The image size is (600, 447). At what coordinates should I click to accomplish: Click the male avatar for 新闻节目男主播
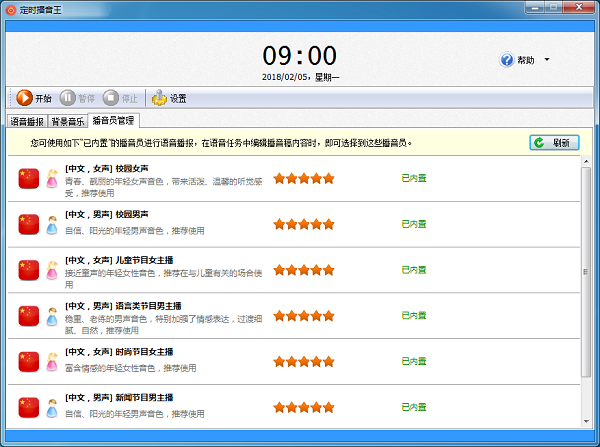(52, 408)
